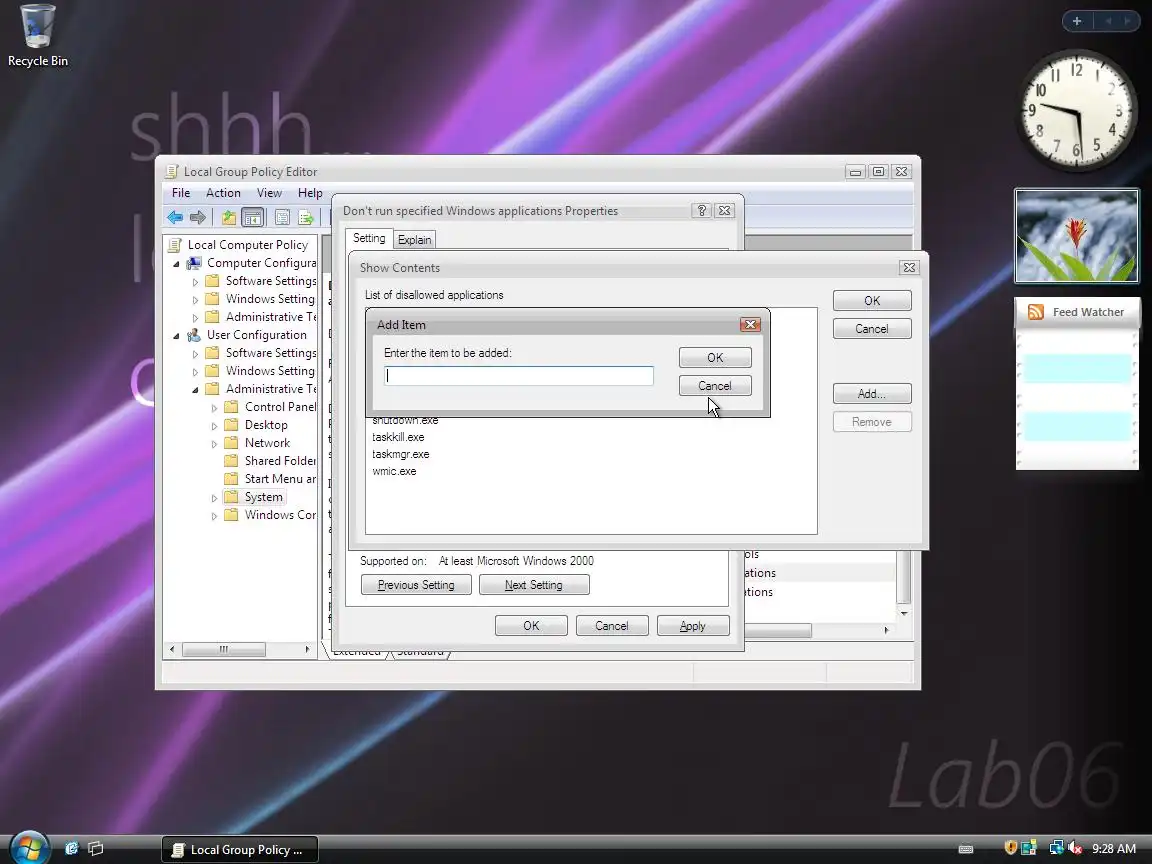
Task: Open the View menu
Action: pyautogui.click(x=269, y=192)
